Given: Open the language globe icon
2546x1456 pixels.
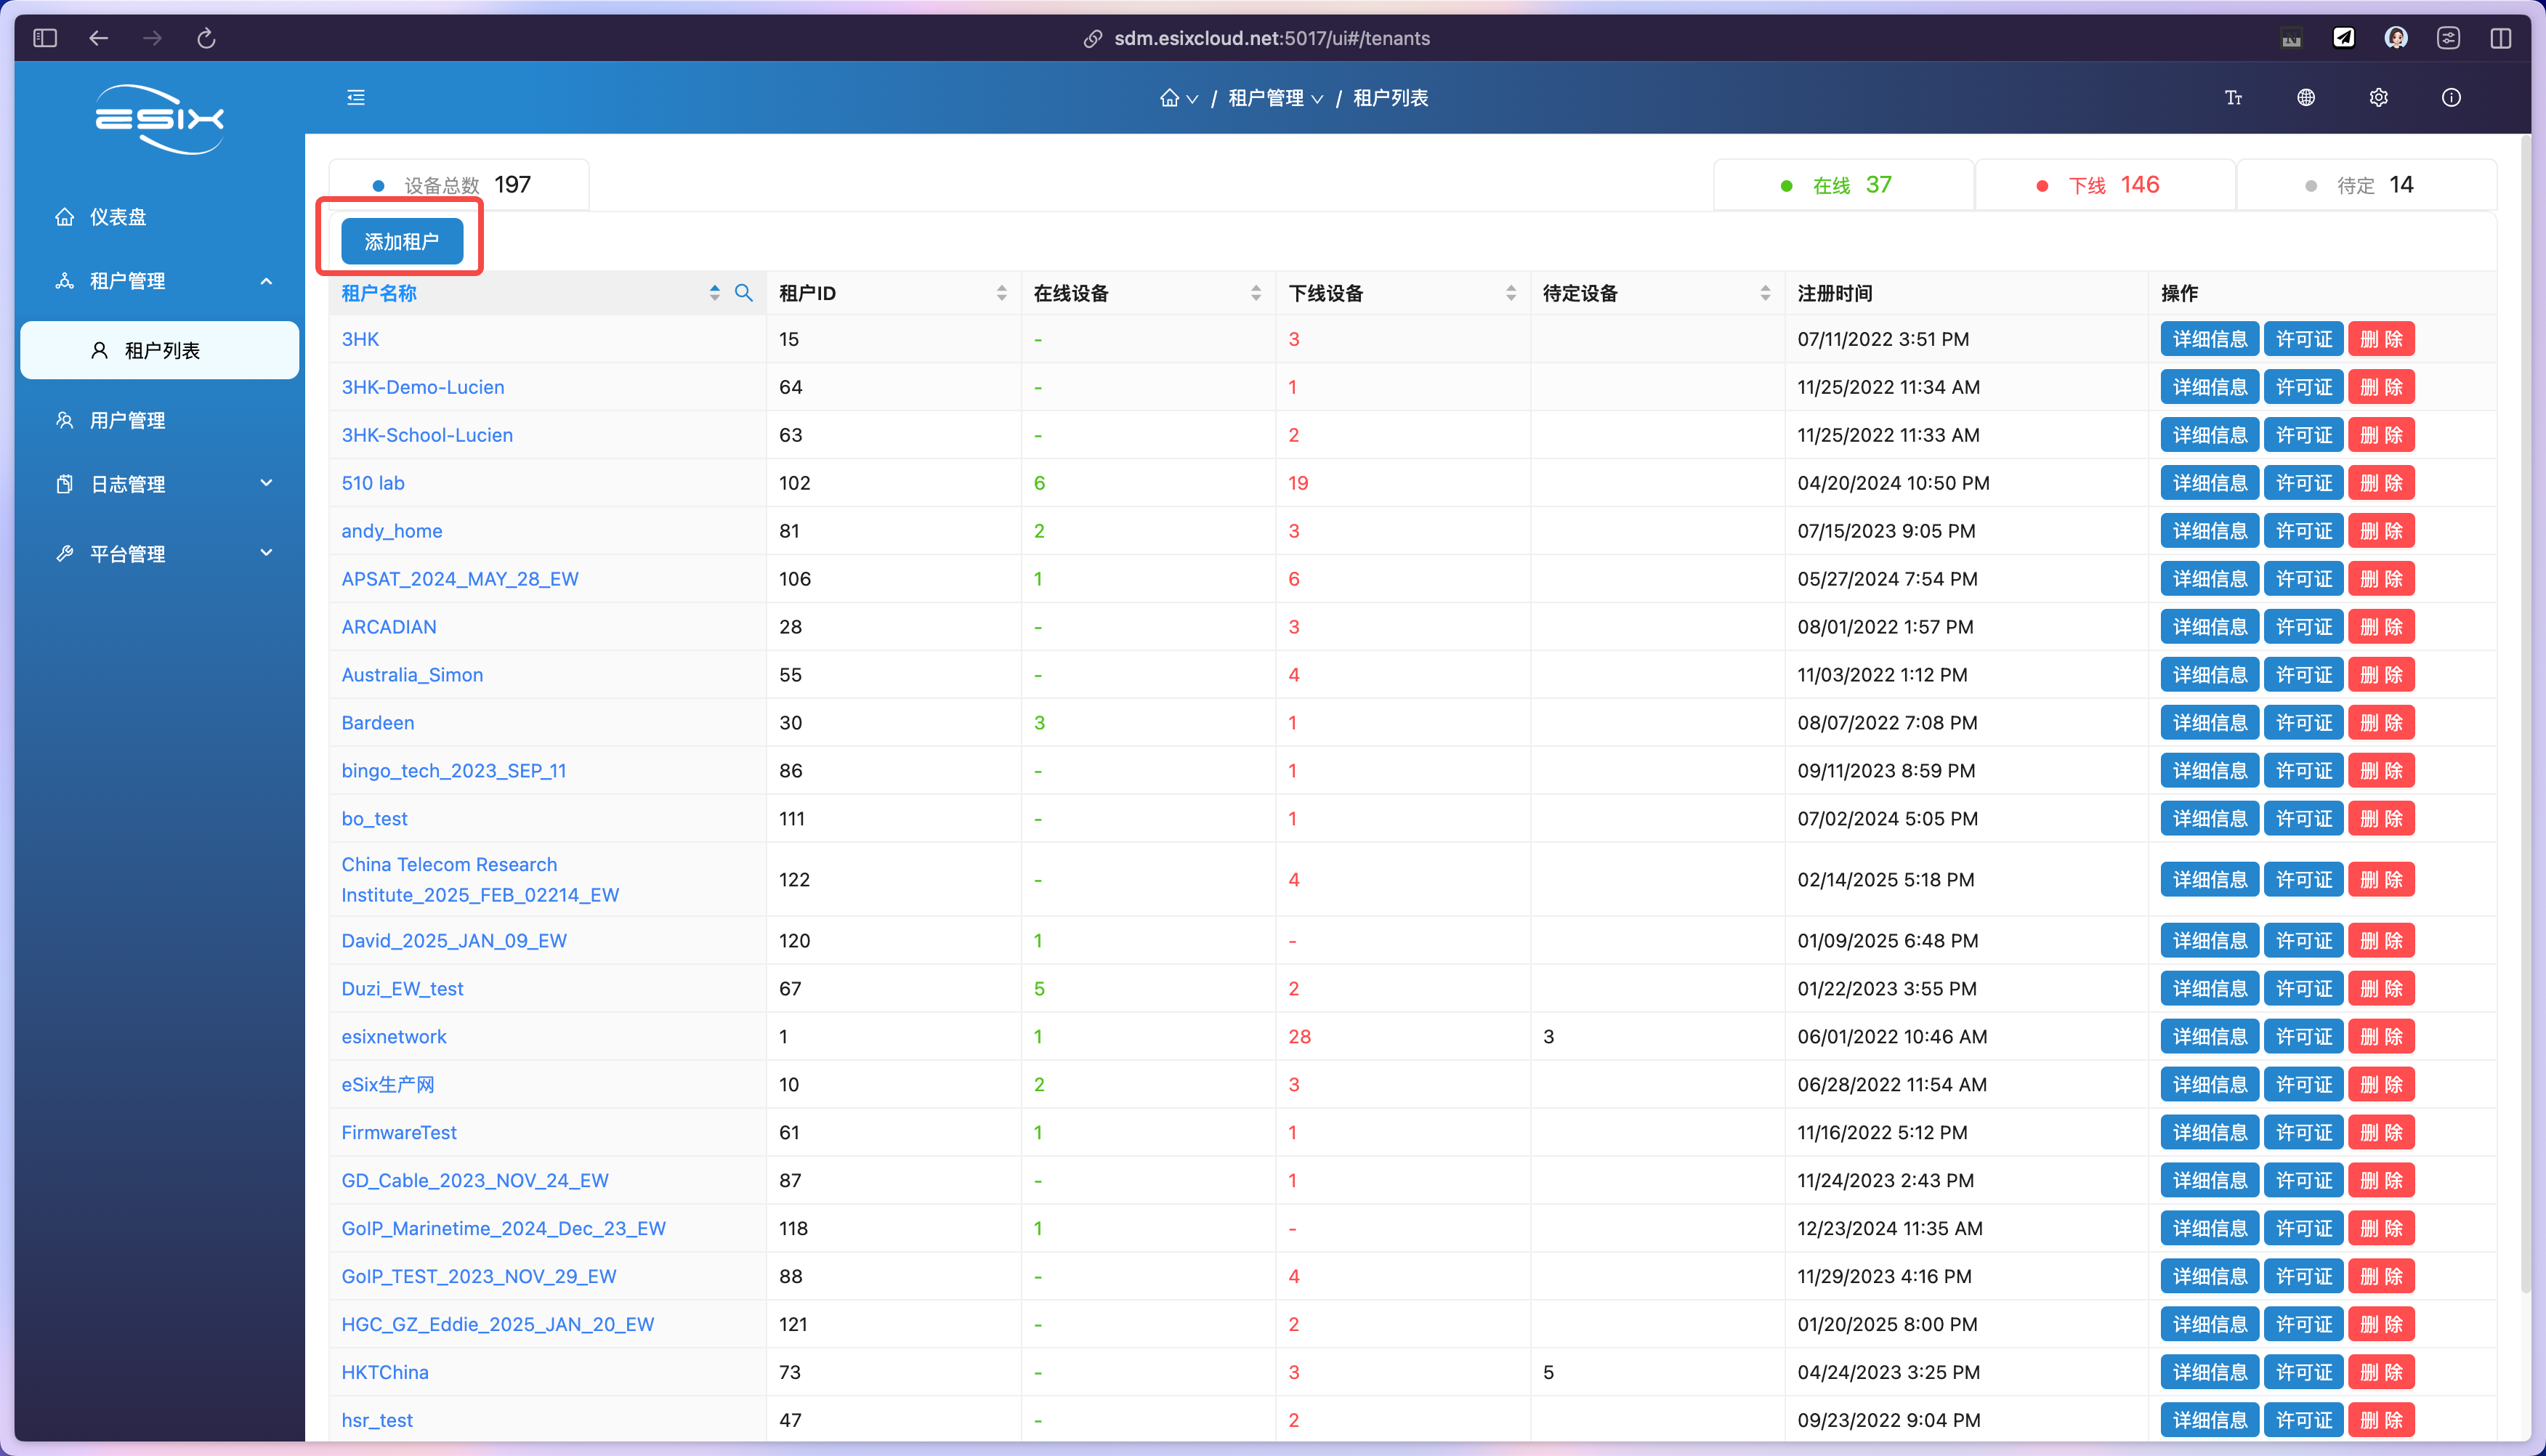Looking at the screenshot, I should (x=2305, y=98).
